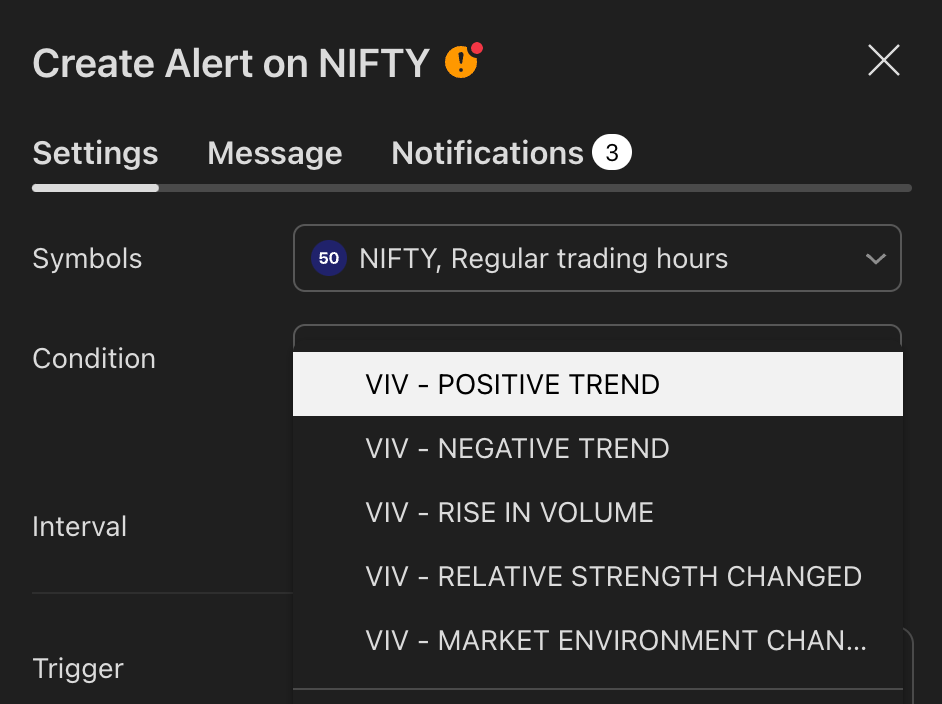Click the Symbols label
The height and width of the screenshot is (704, 942).
(87, 258)
